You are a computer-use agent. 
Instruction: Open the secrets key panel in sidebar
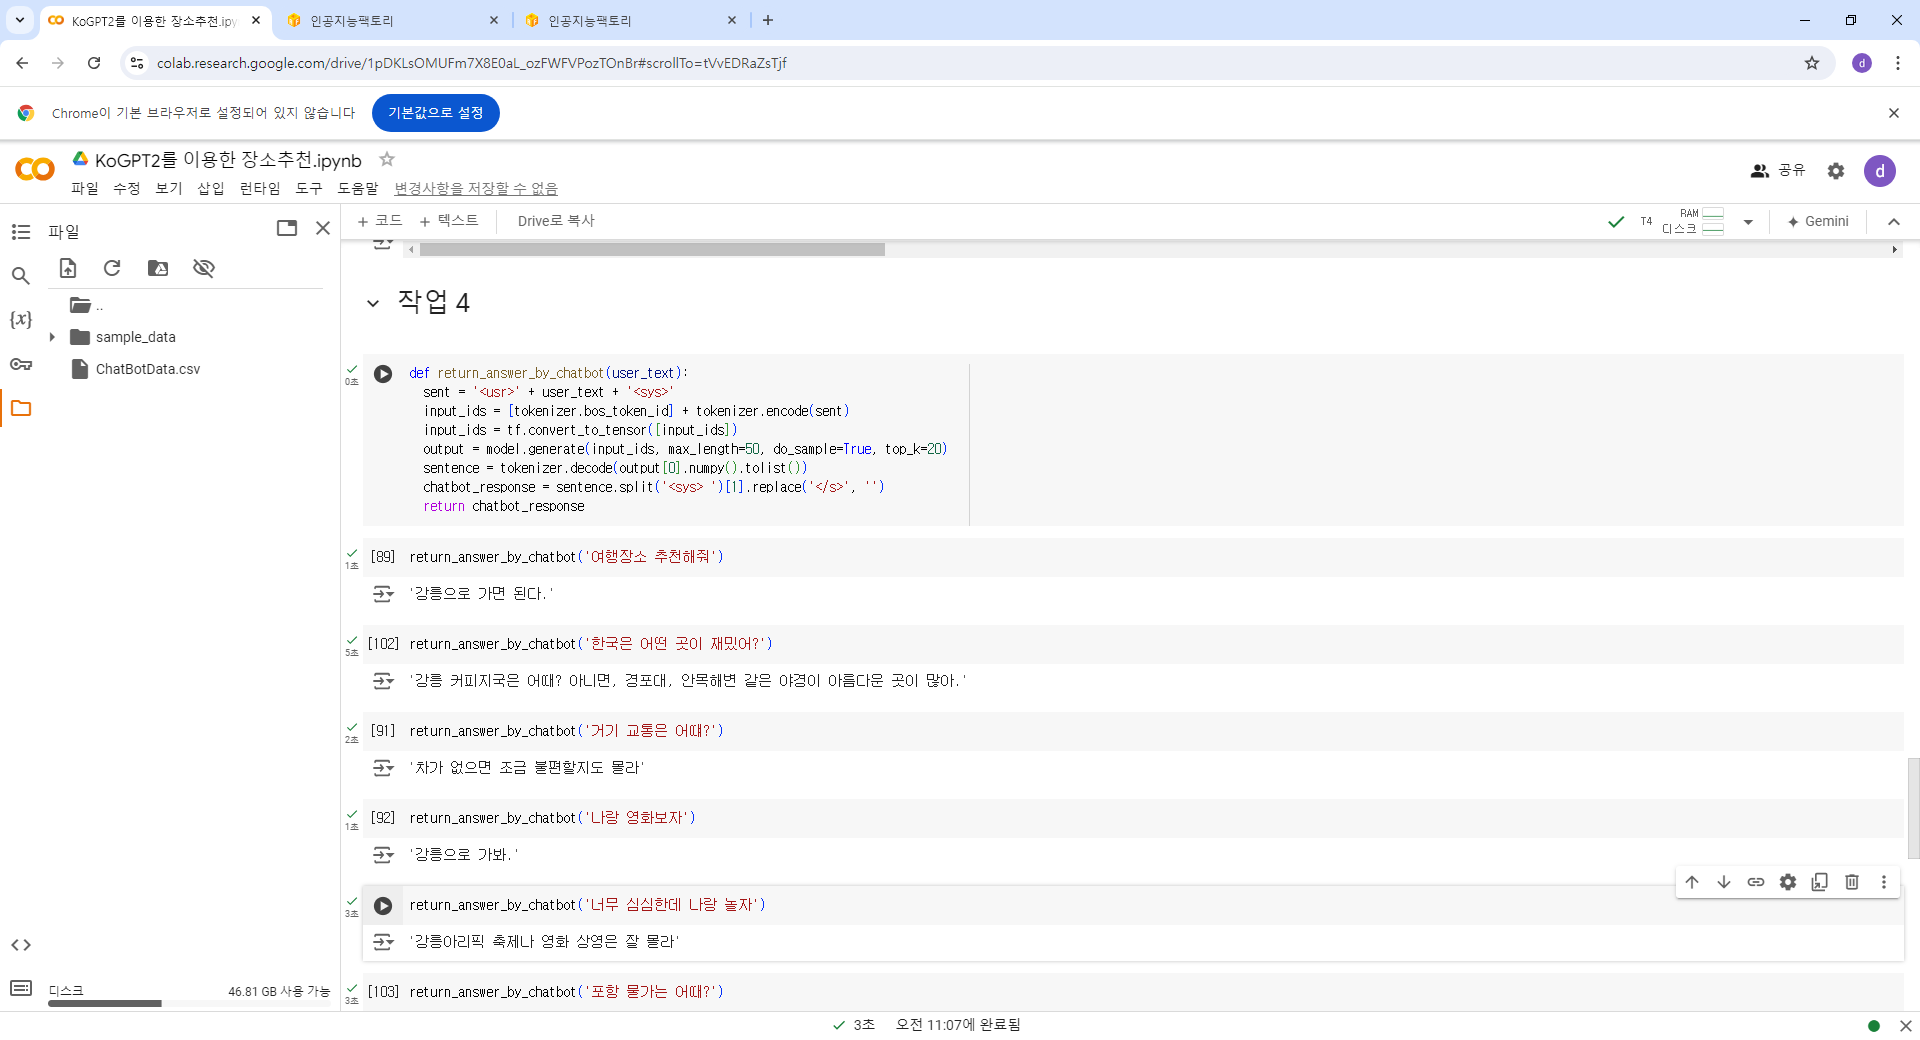pyautogui.click(x=21, y=364)
